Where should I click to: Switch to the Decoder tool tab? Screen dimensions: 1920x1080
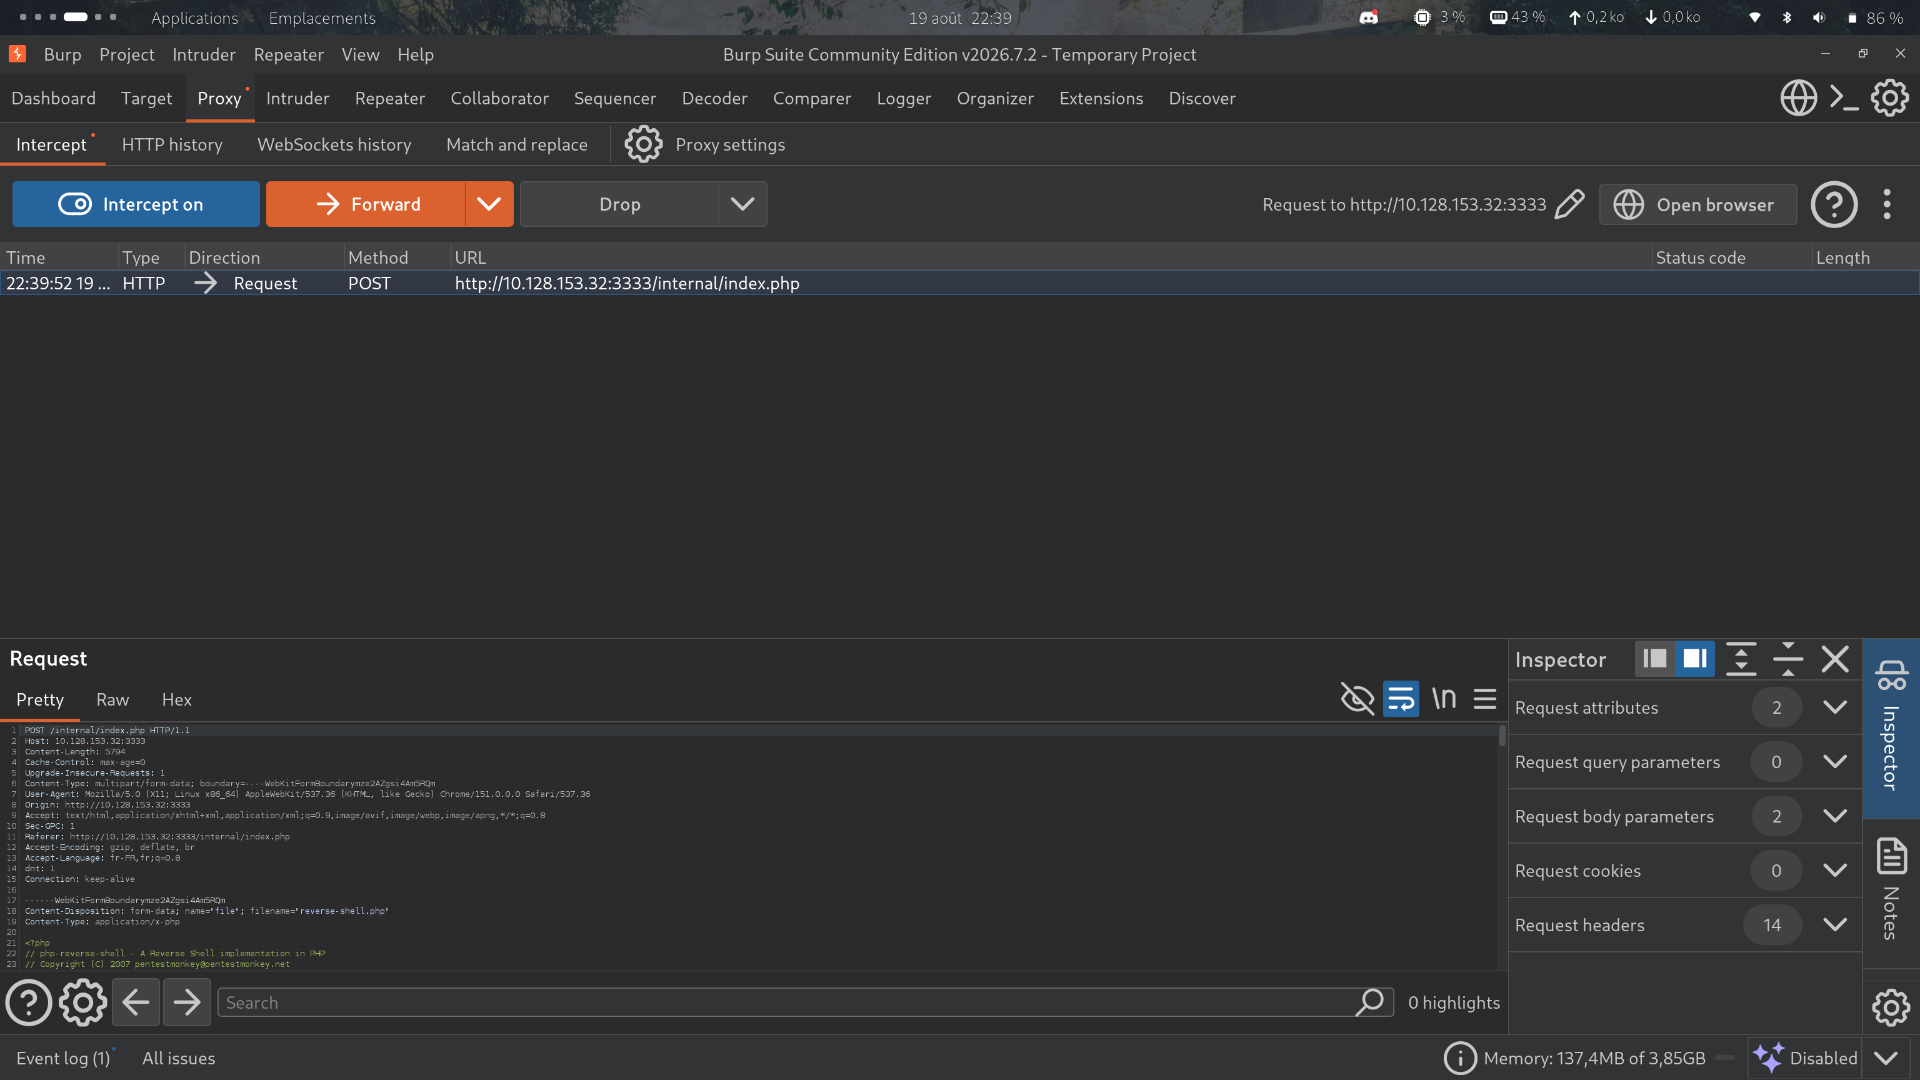715,98
